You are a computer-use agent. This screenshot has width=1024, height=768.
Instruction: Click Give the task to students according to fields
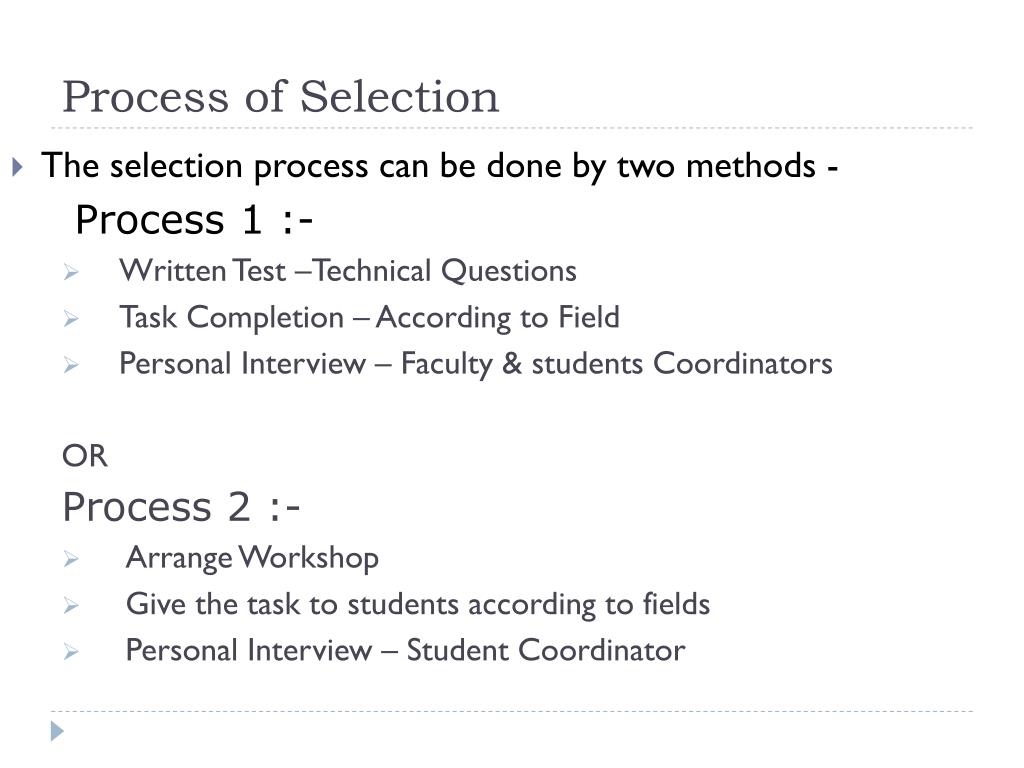point(418,604)
